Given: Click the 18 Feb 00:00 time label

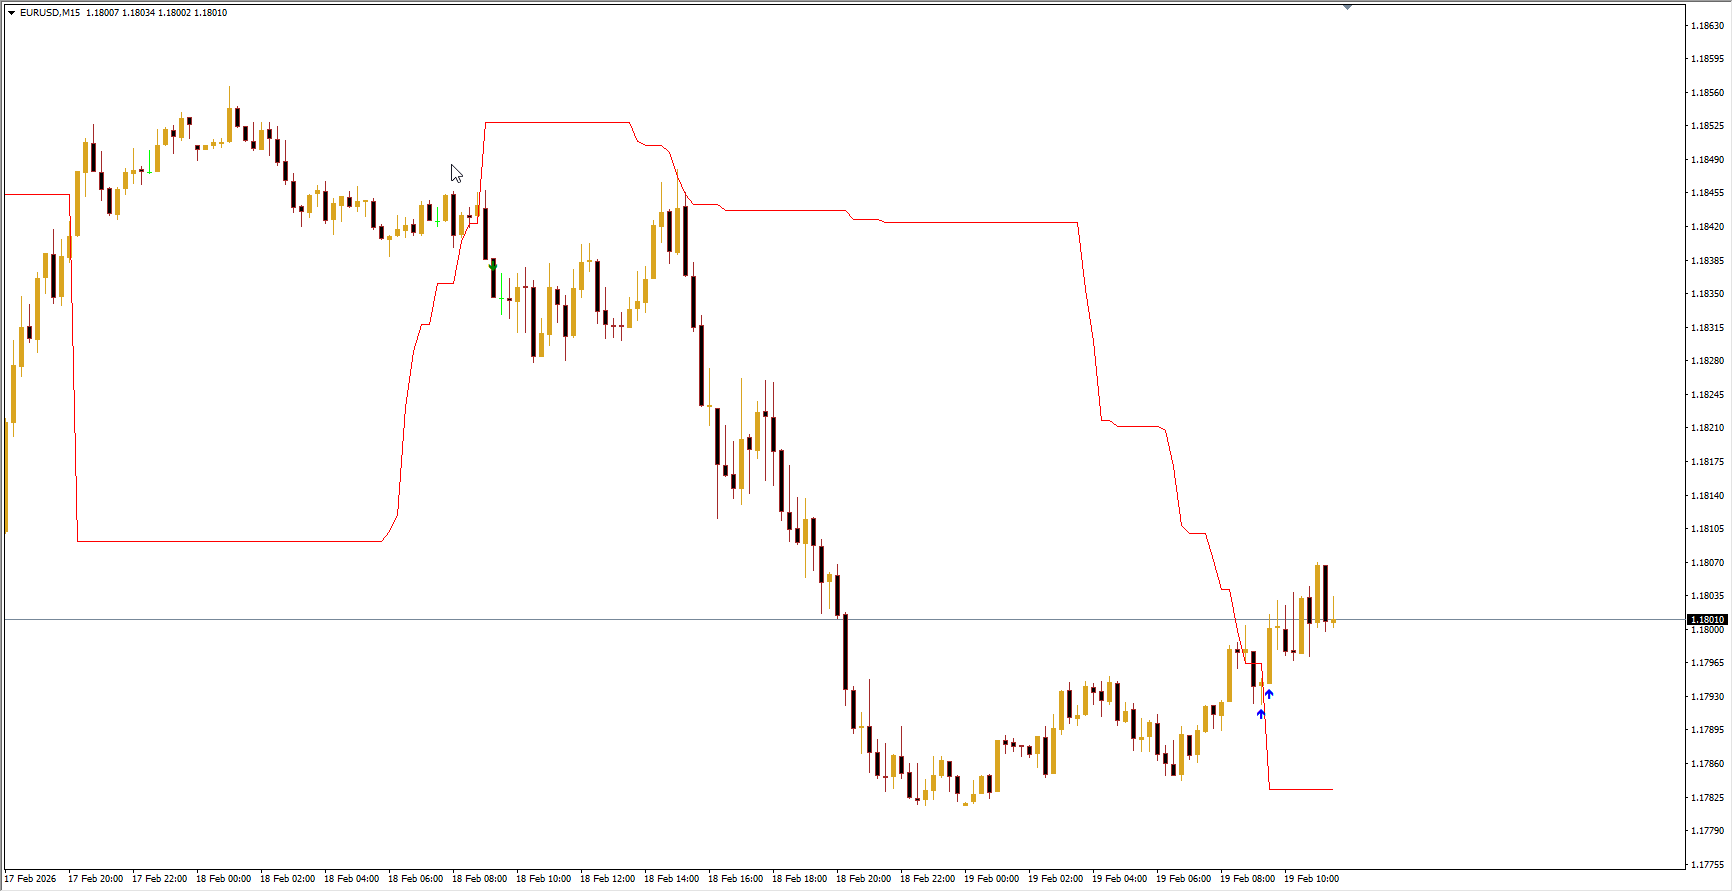Looking at the screenshot, I should pyautogui.click(x=223, y=879).
